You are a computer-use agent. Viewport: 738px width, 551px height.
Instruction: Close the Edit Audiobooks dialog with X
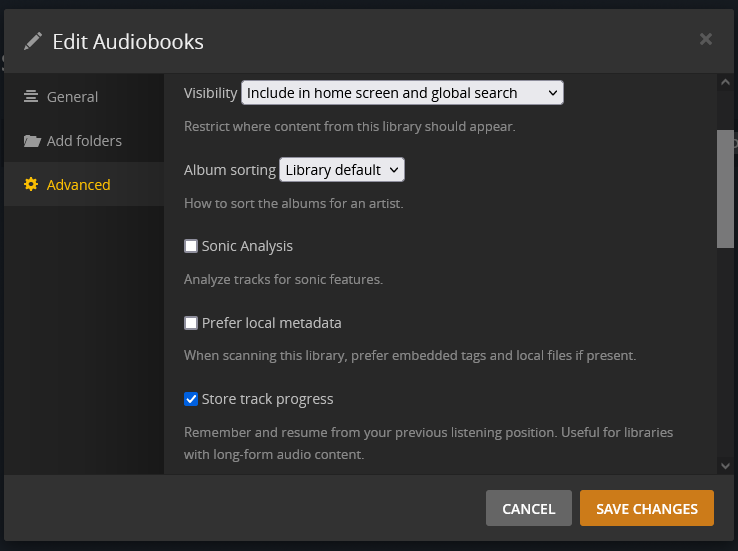pyautogui.click(x=706, y=39)
